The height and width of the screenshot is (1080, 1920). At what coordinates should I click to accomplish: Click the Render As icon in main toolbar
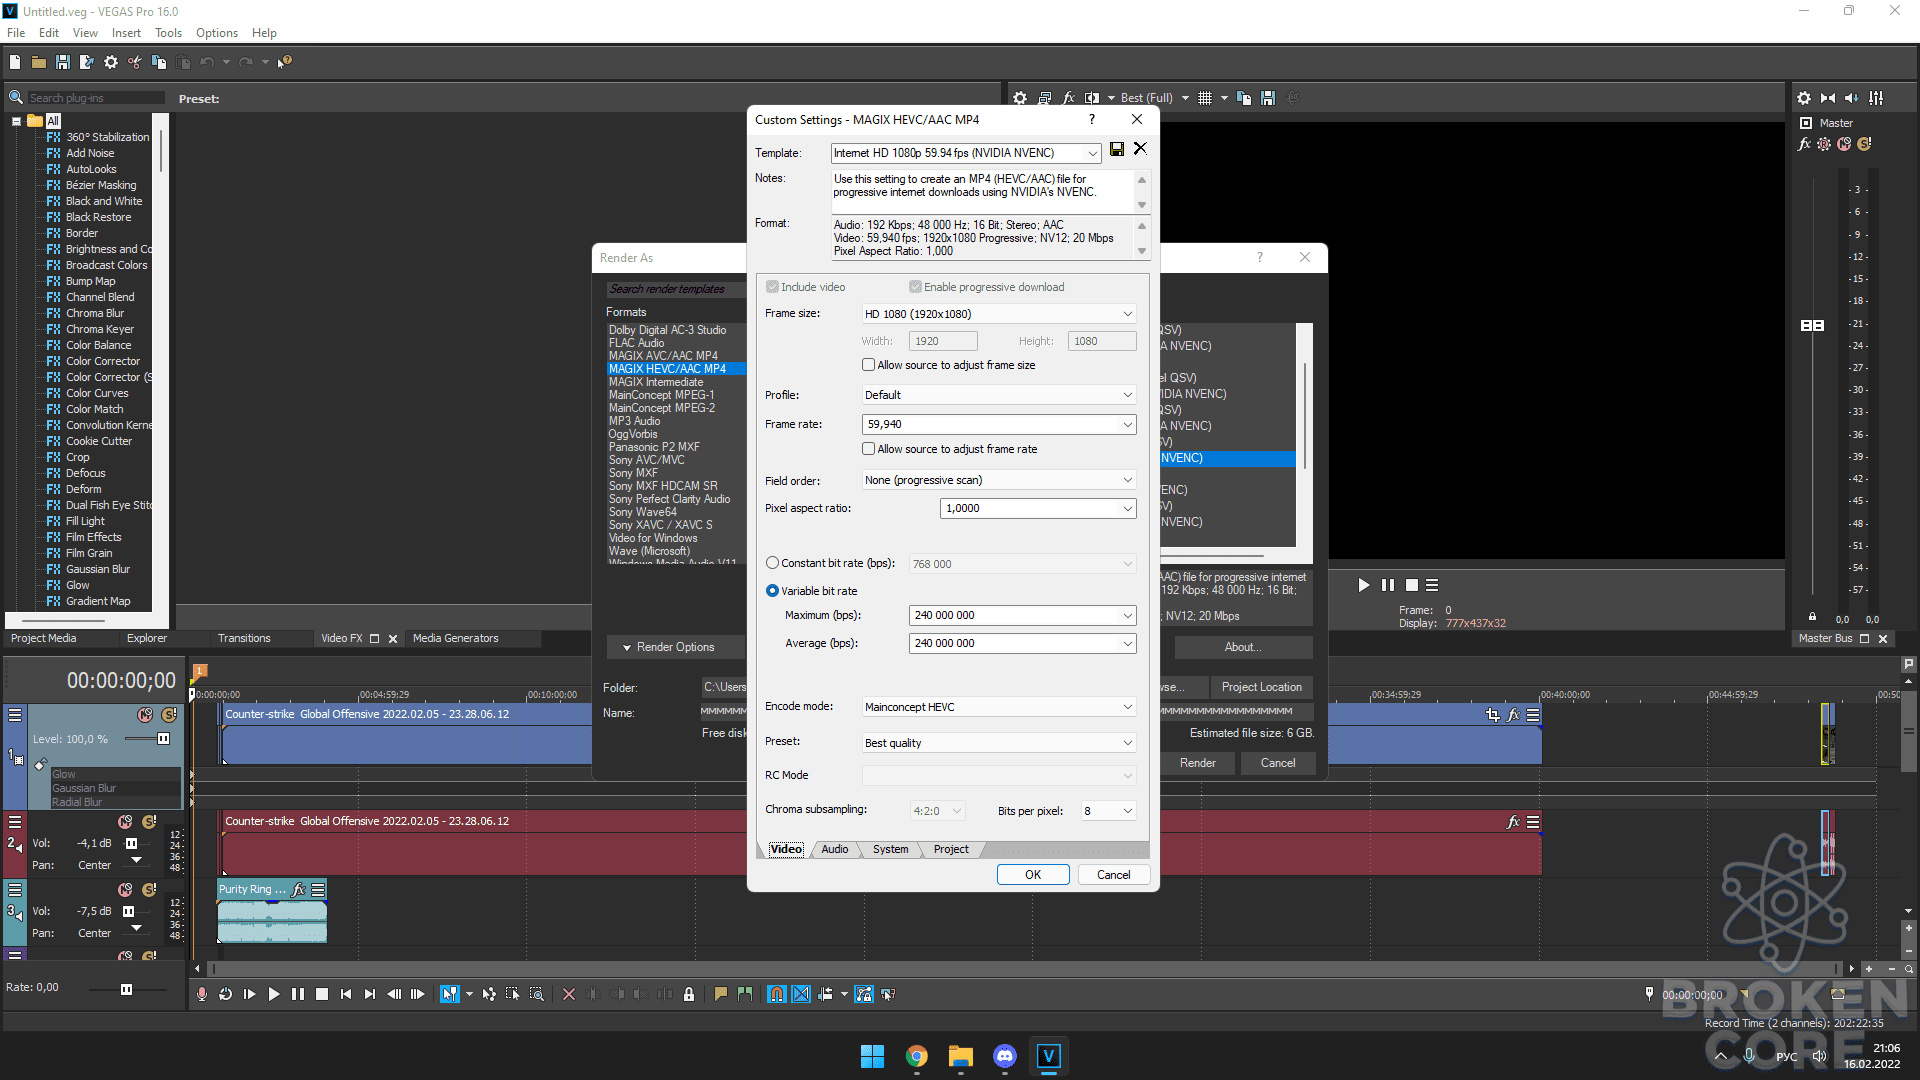(x=87, y=62)
